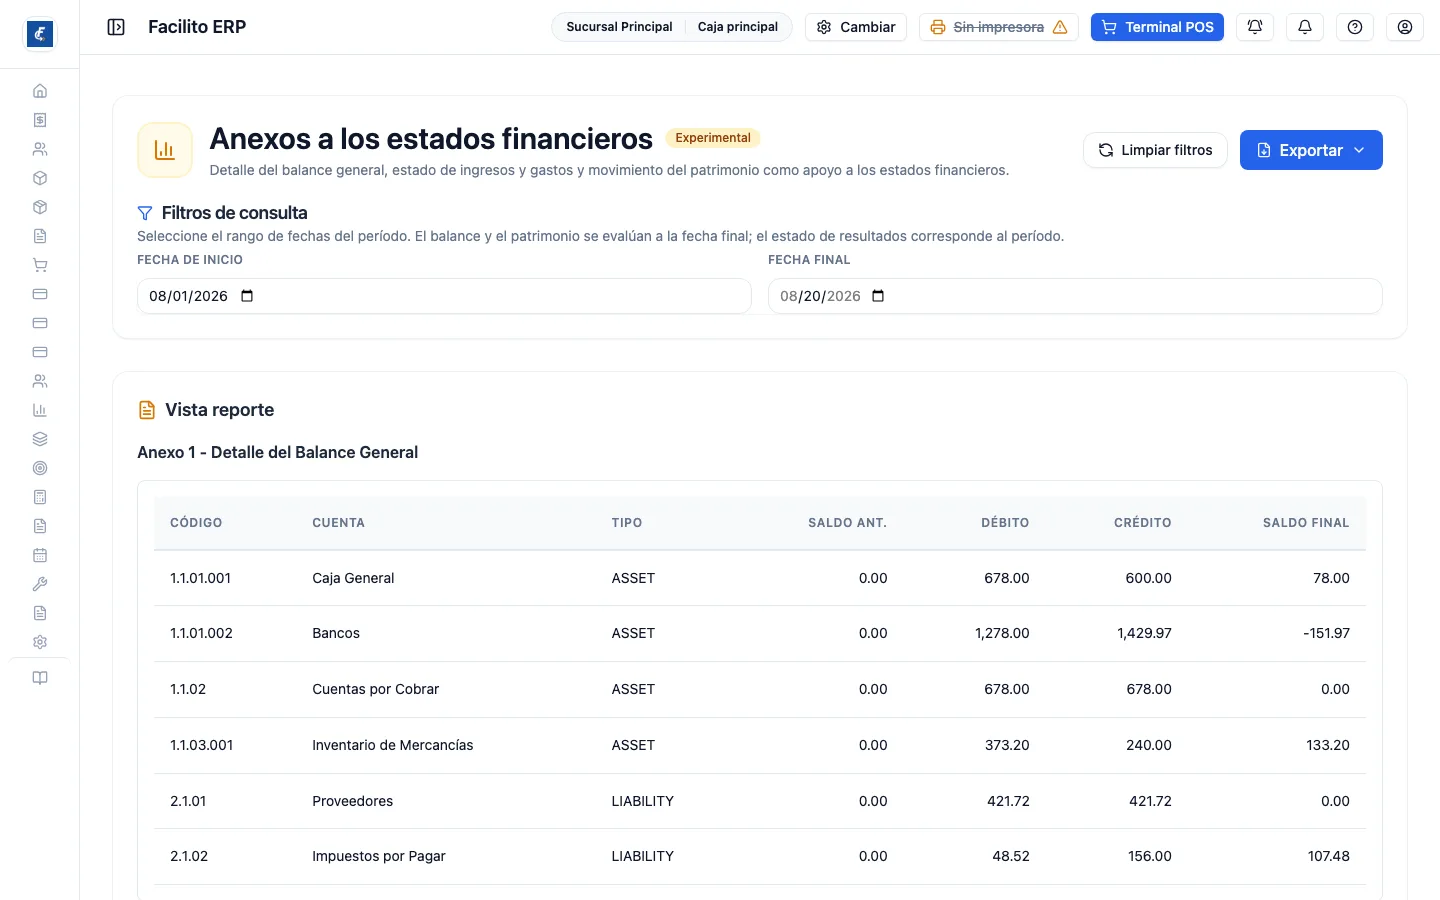
Task: Select Sucursal Principal branch label
Action: click(619, 27)
